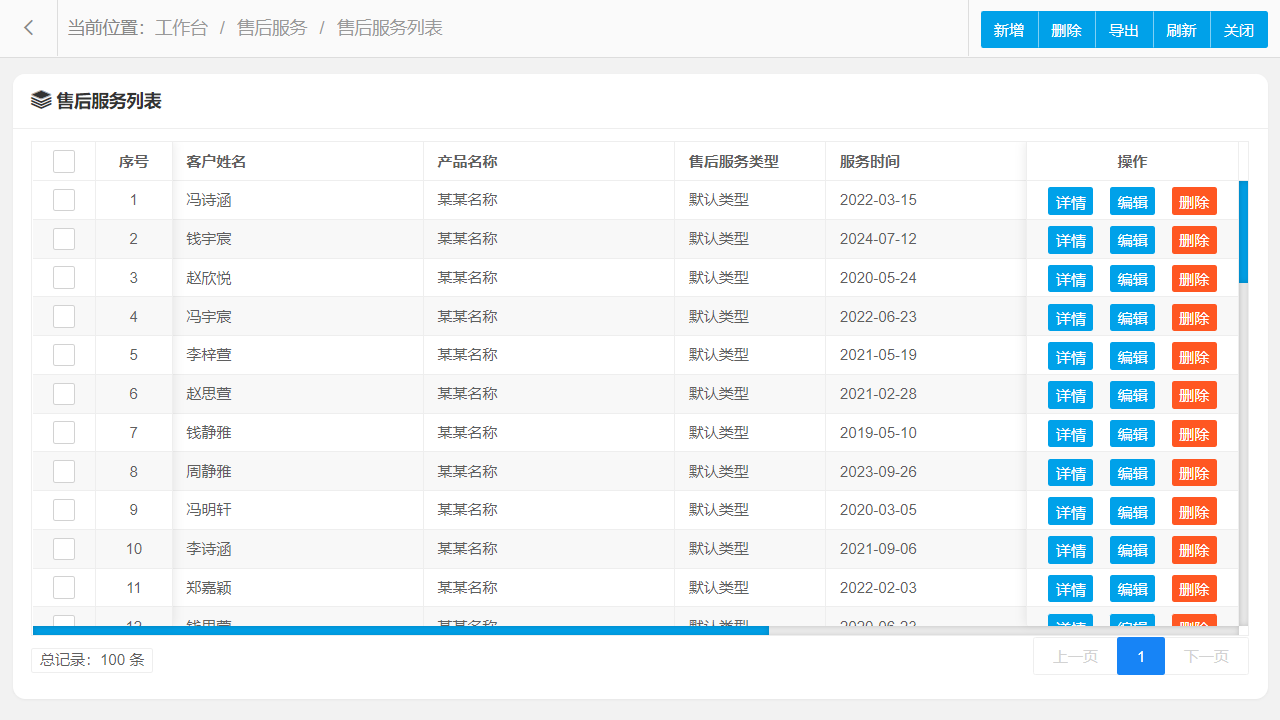Click 删除 for 冯诗涵 row
1280x720 pixels.
coord(1194,201)
